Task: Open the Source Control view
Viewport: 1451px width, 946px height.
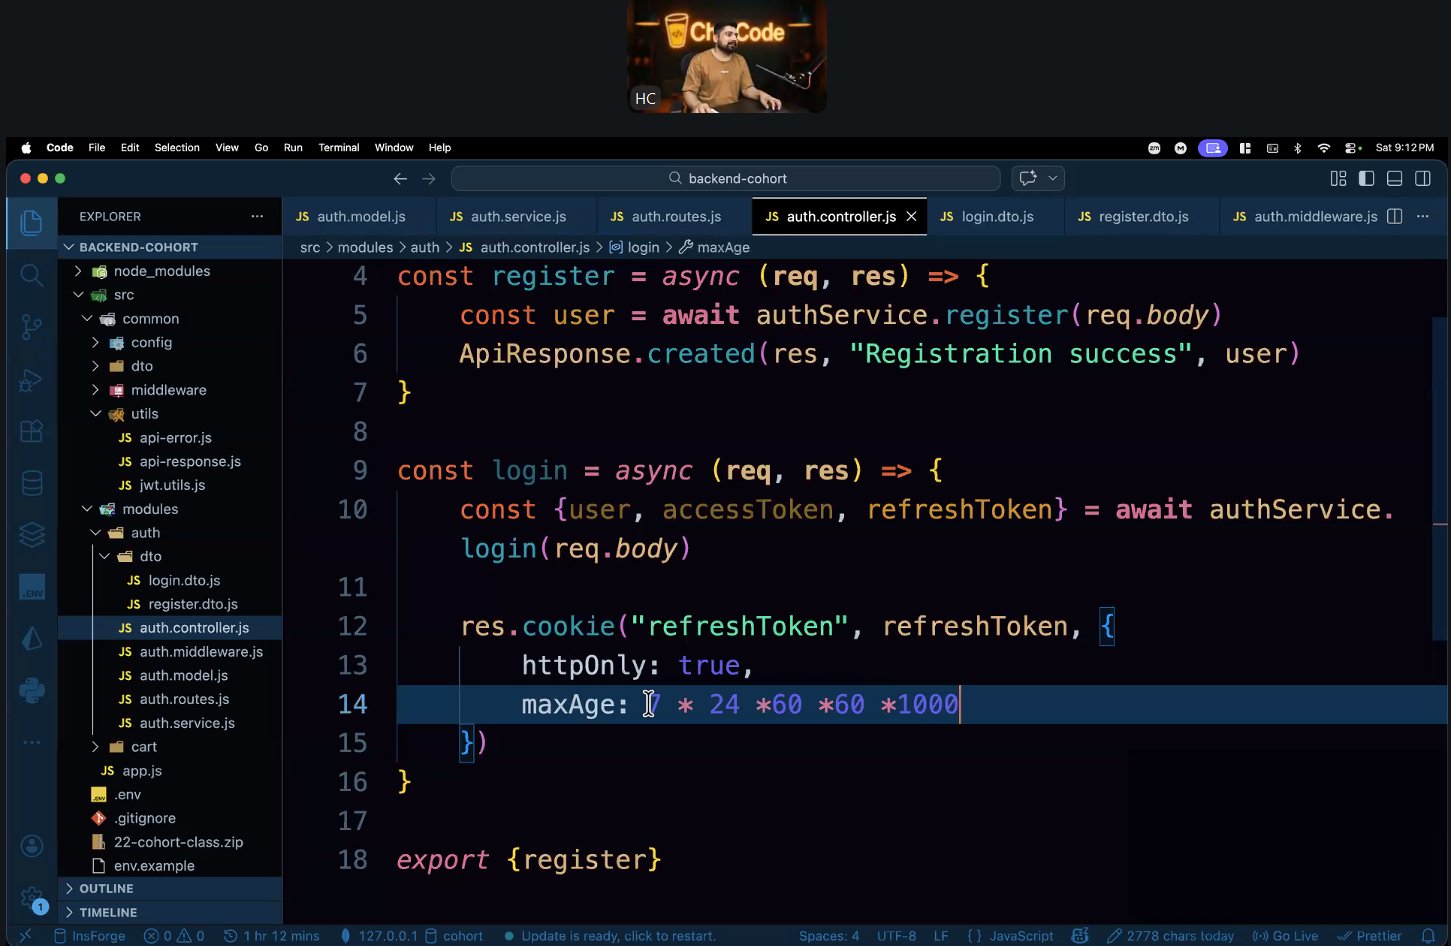Action: [31, 327]
